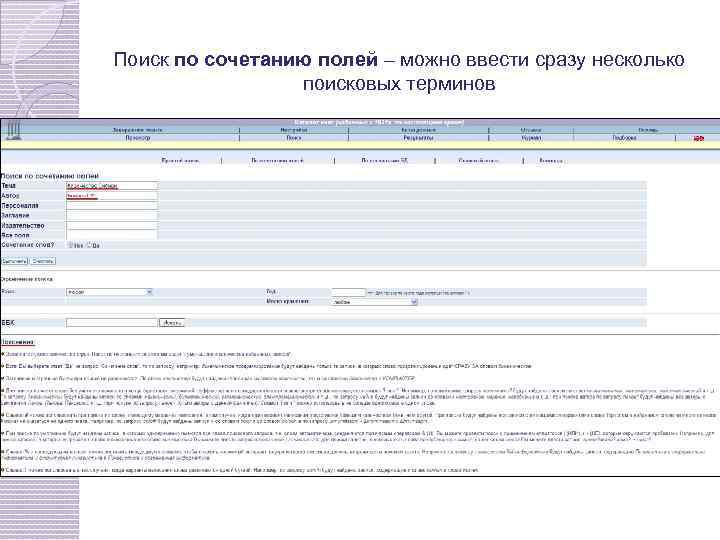Click into the Автор input field
The image size is (720, 540).
[x=112, y=196]
